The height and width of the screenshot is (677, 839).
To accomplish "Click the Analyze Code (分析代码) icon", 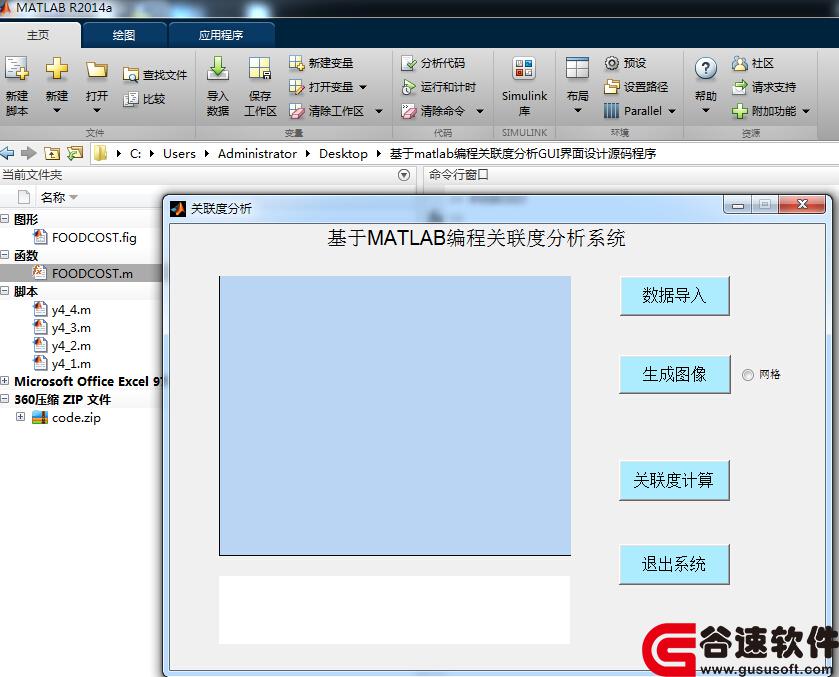I will pyautogui.click(x=409, y=63).
